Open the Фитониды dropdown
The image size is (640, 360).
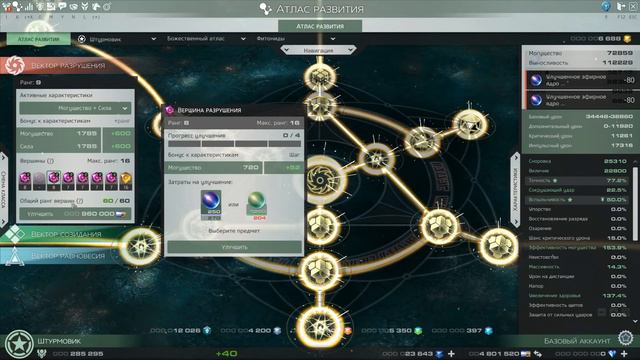point(296,39)
